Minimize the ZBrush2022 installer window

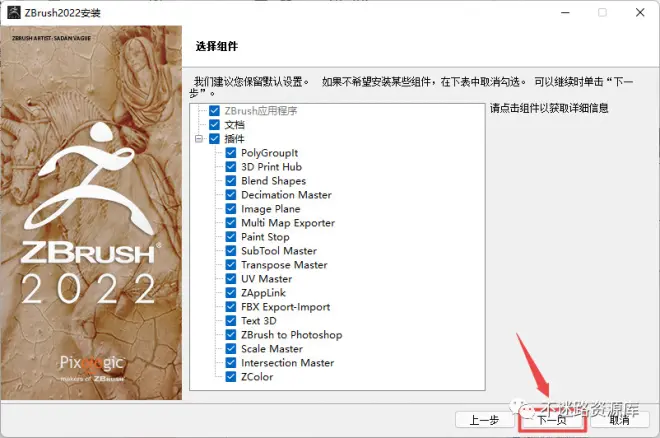[x=565, y=13]
